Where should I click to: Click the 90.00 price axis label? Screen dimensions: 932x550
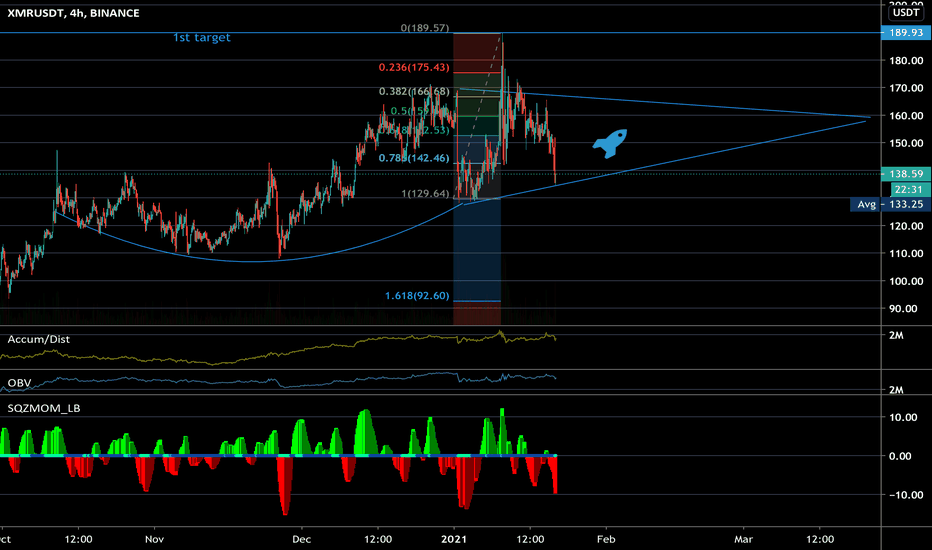pos(903,308)
